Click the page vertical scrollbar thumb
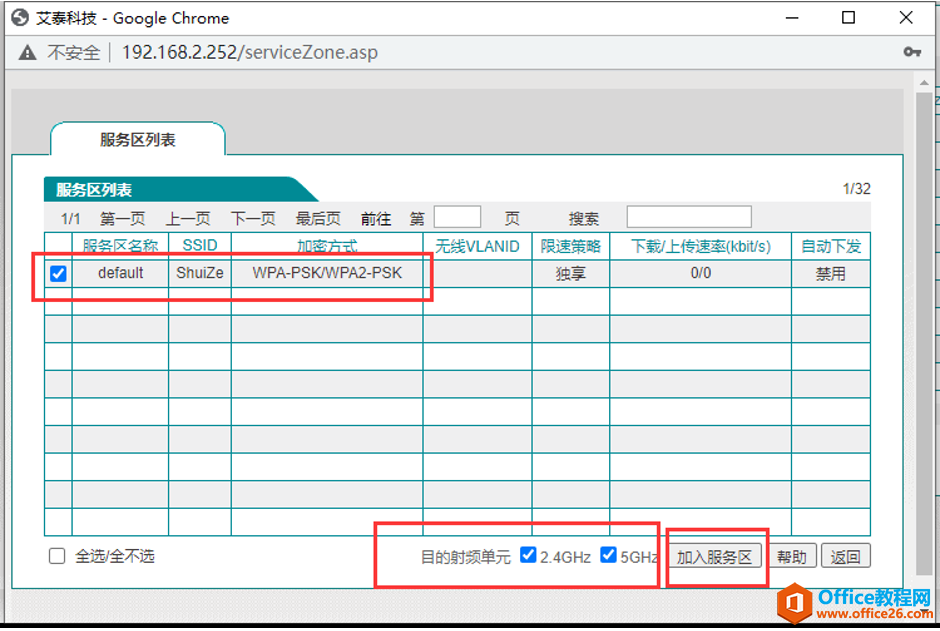 924,333
